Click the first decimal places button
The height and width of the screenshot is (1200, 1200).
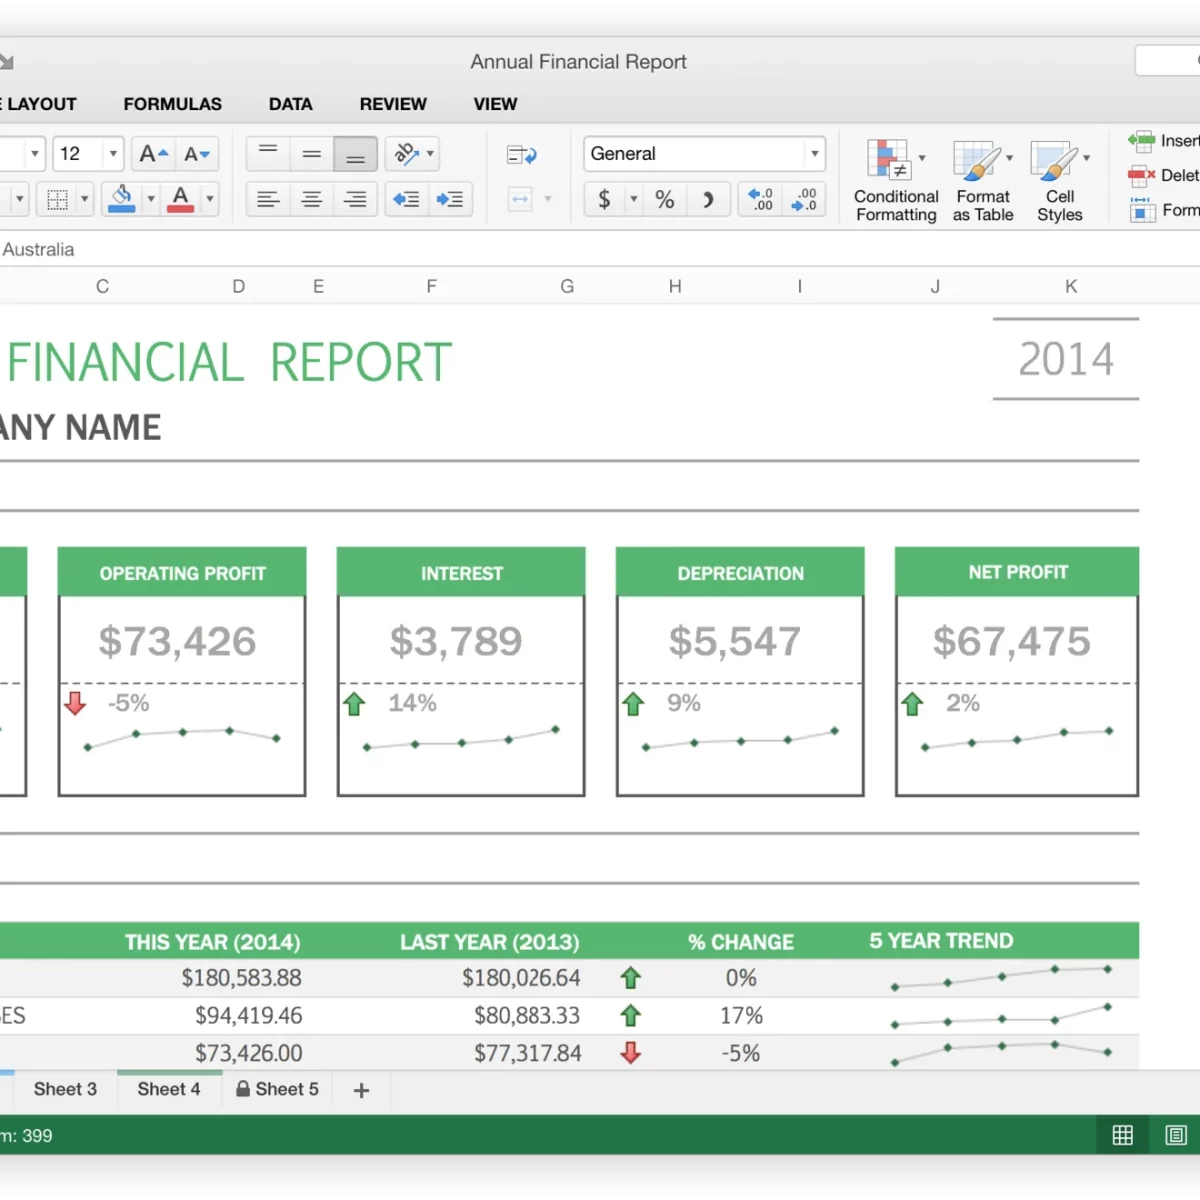click(x=760, y=199)
